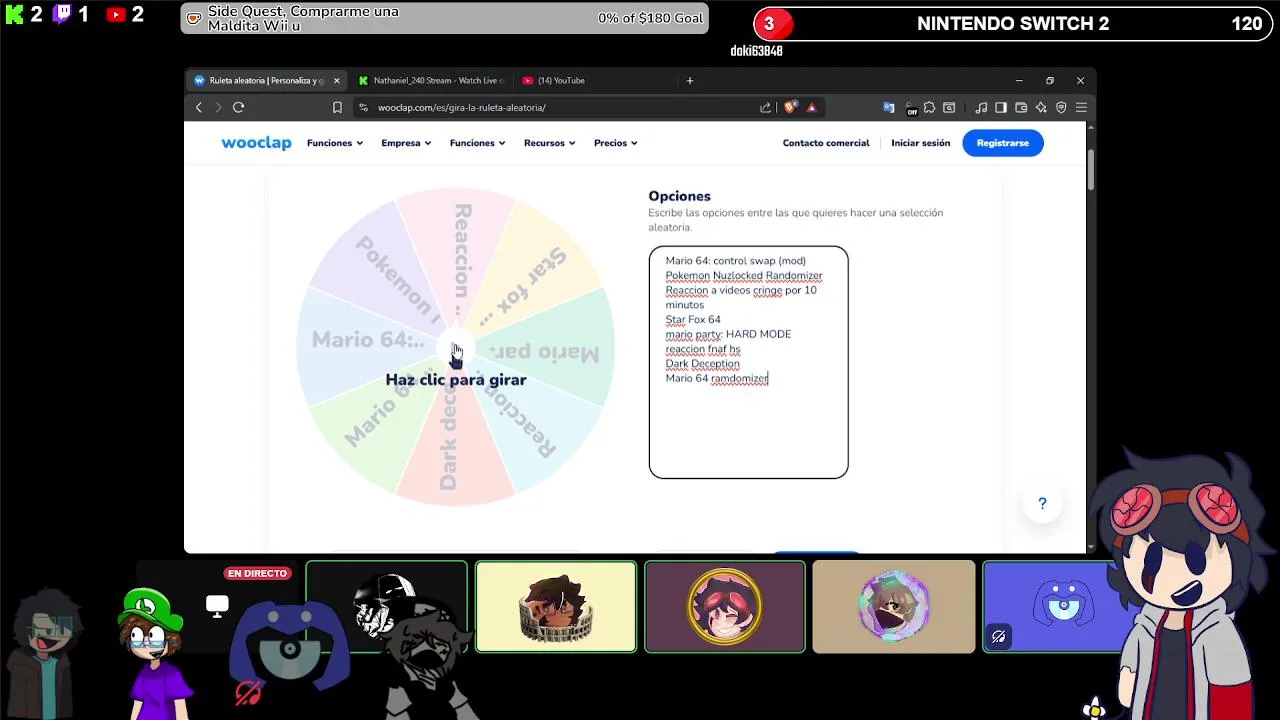Open site settings icon beside the URL
The width and height of the screenshot is (1280, 720).
[363, 107]
